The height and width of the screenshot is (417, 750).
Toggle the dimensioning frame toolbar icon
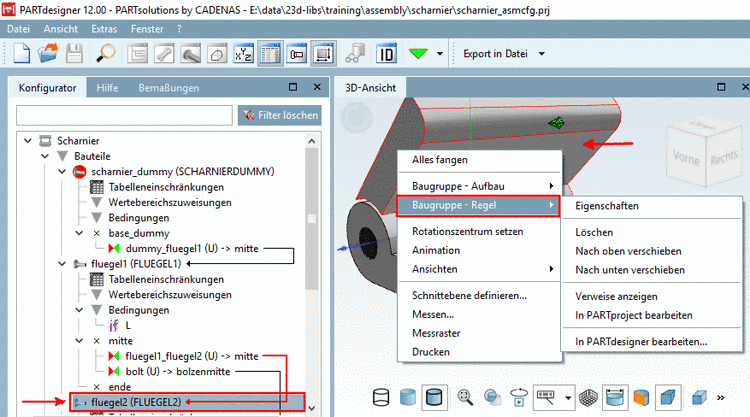click(x=323, y=54)
